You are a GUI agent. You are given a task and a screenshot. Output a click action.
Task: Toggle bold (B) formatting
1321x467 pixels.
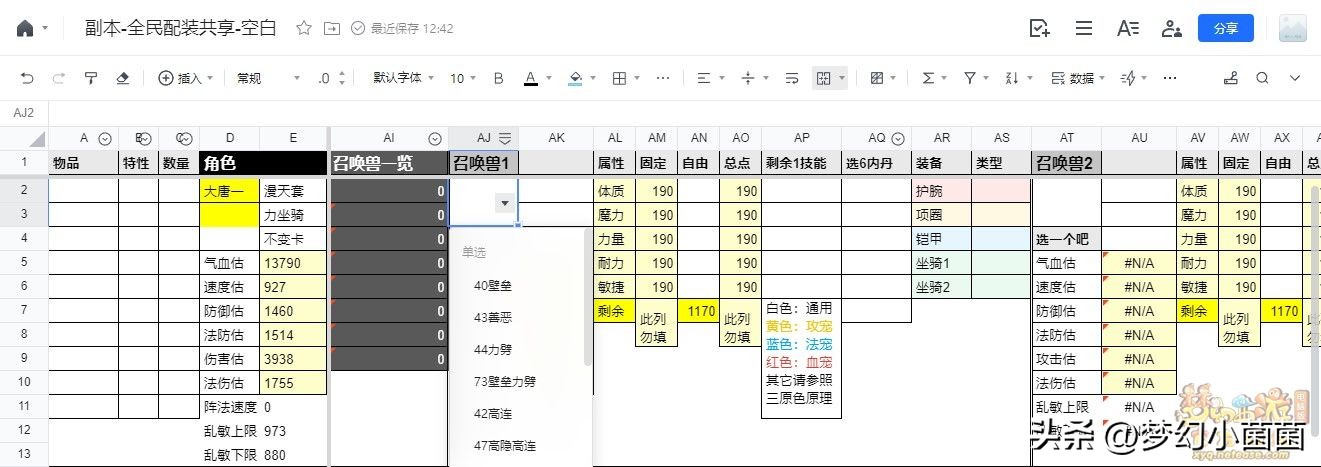[x=497, y=78]
